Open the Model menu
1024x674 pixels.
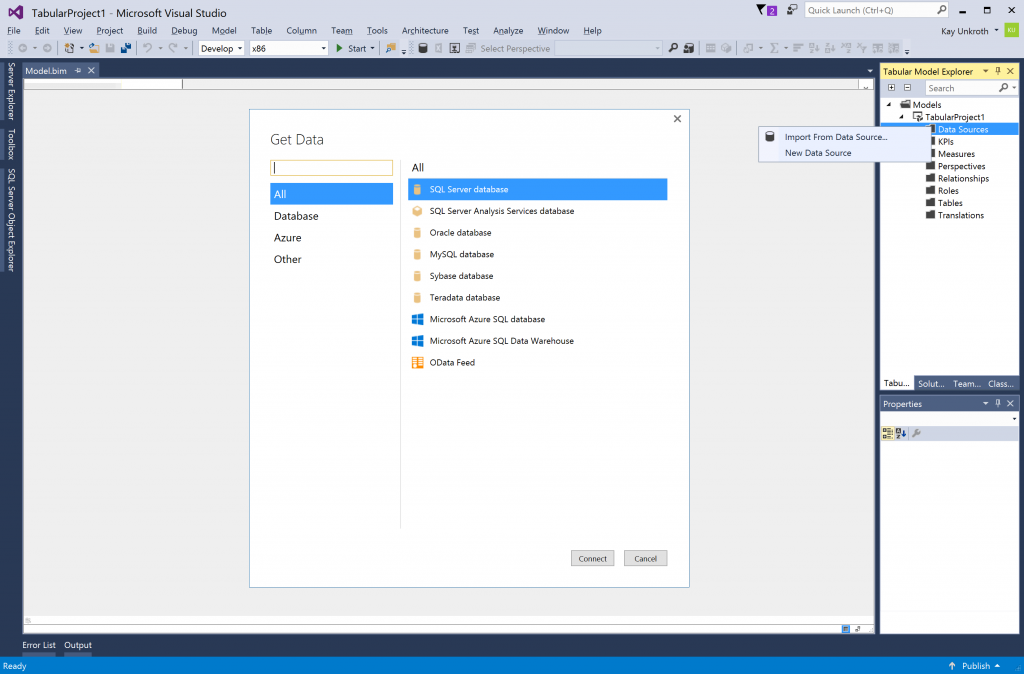(x=224, y=31)
